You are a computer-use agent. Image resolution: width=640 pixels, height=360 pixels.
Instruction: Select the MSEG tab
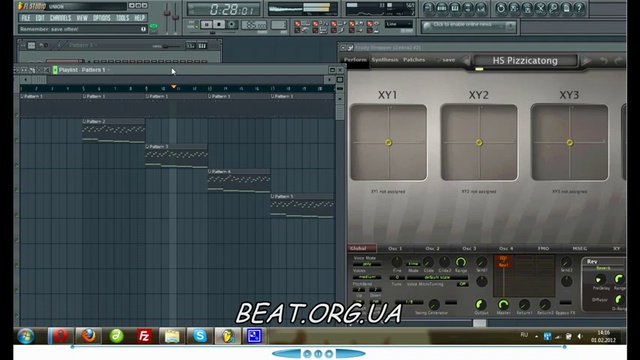580,248
